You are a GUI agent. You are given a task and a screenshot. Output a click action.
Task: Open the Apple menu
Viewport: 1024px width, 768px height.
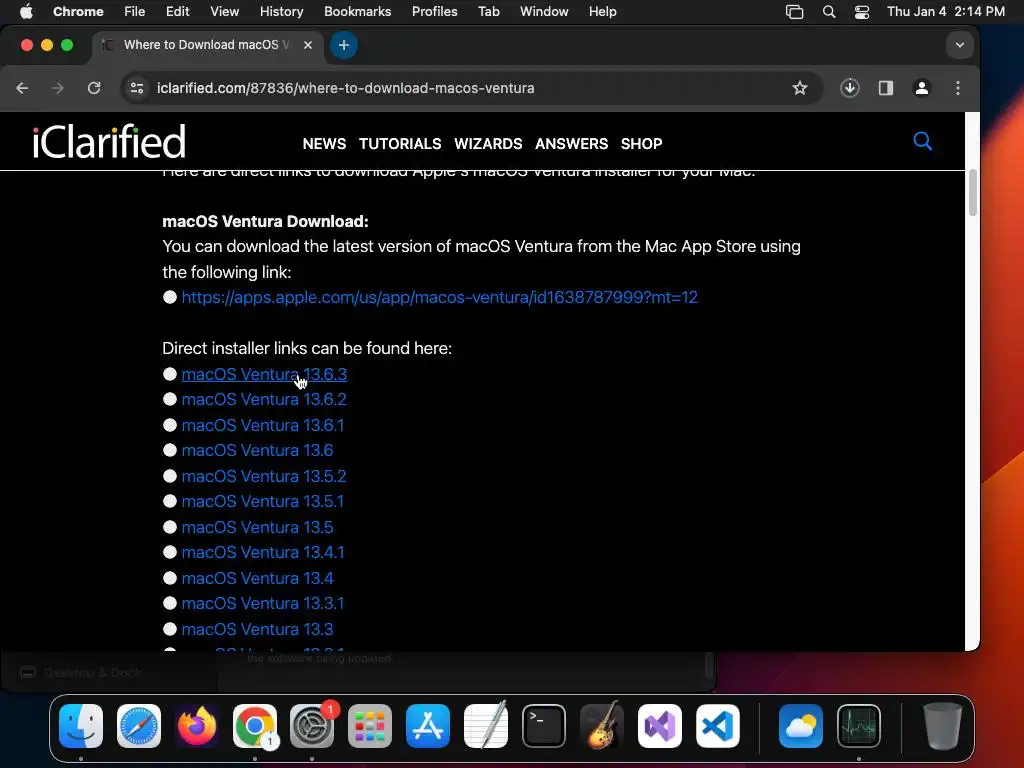coord(26,12)
